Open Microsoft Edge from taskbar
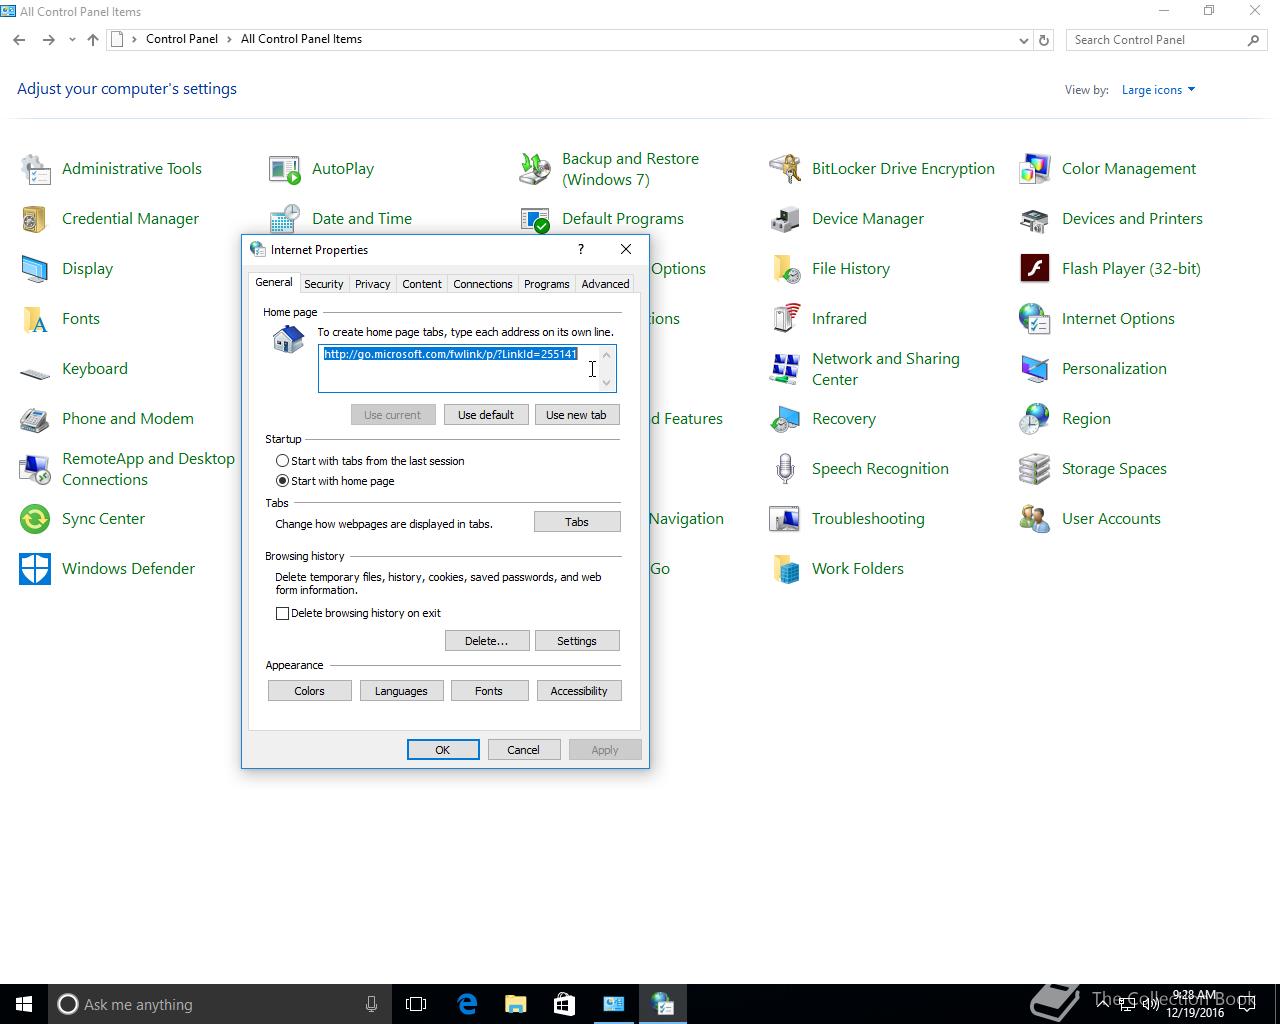Screen dimensions: 1280x1024 pyautogui.click(x=467, y=1004)
